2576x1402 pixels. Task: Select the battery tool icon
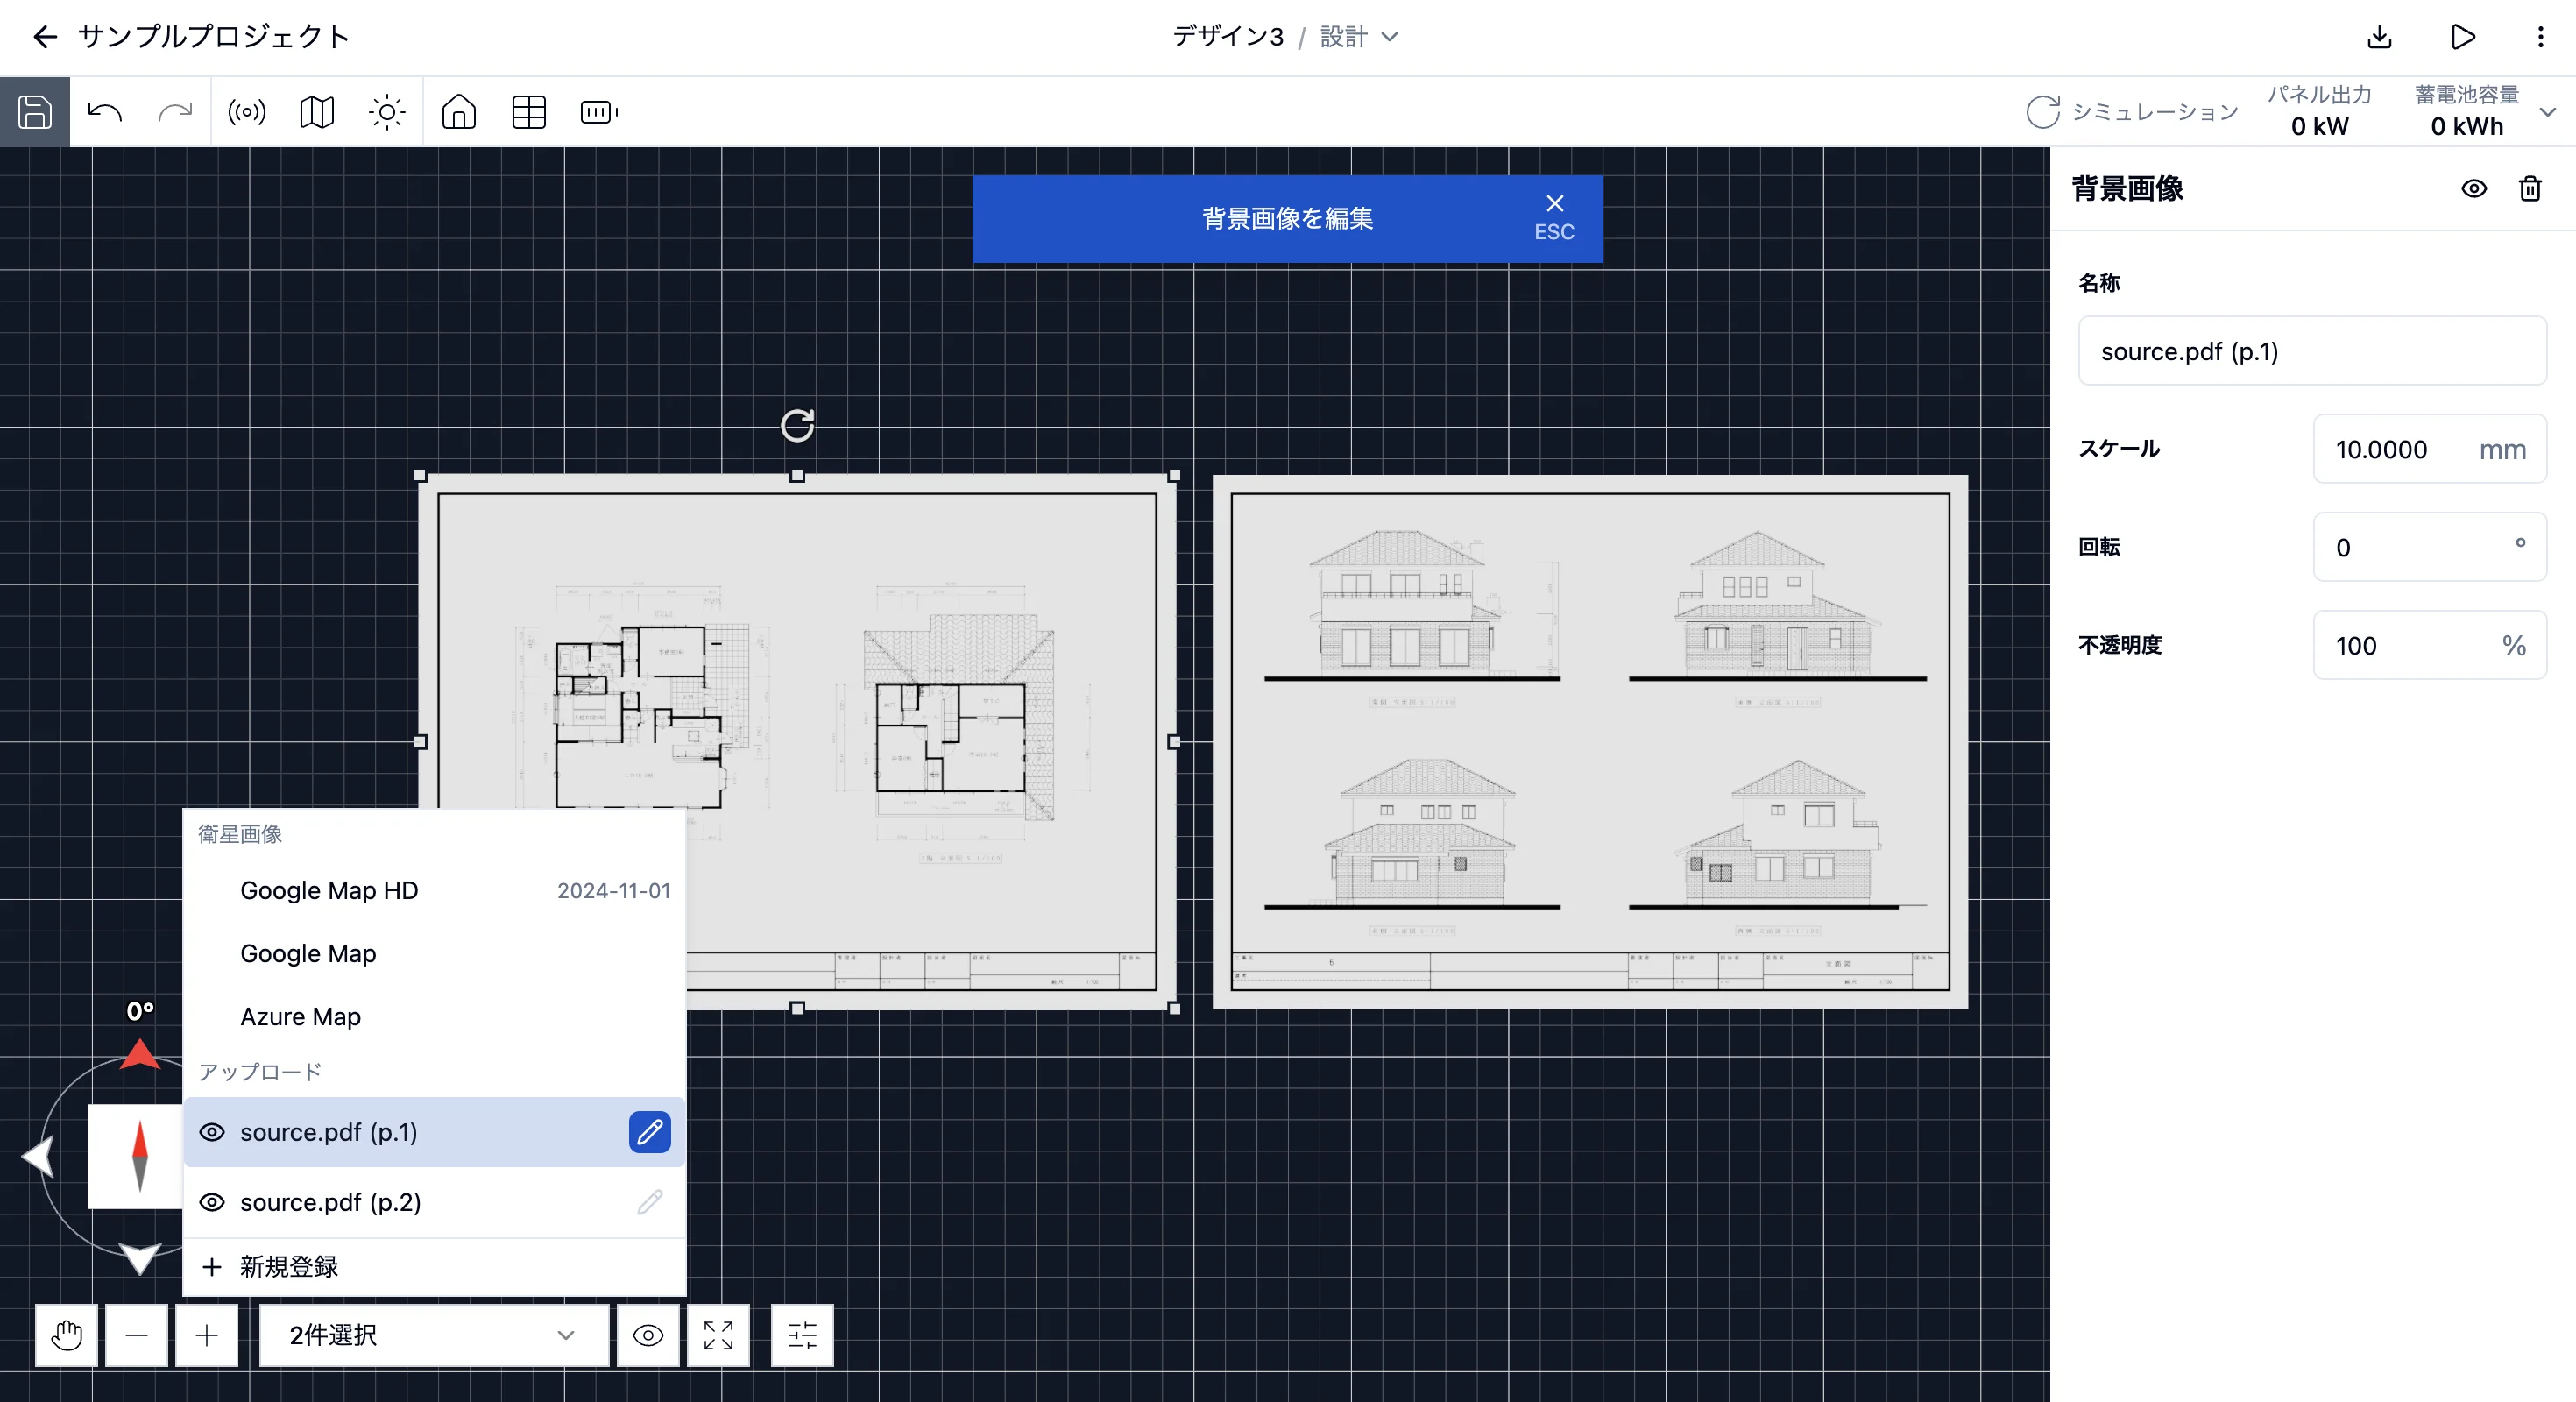pyautogui.click(x=599, y=112)
